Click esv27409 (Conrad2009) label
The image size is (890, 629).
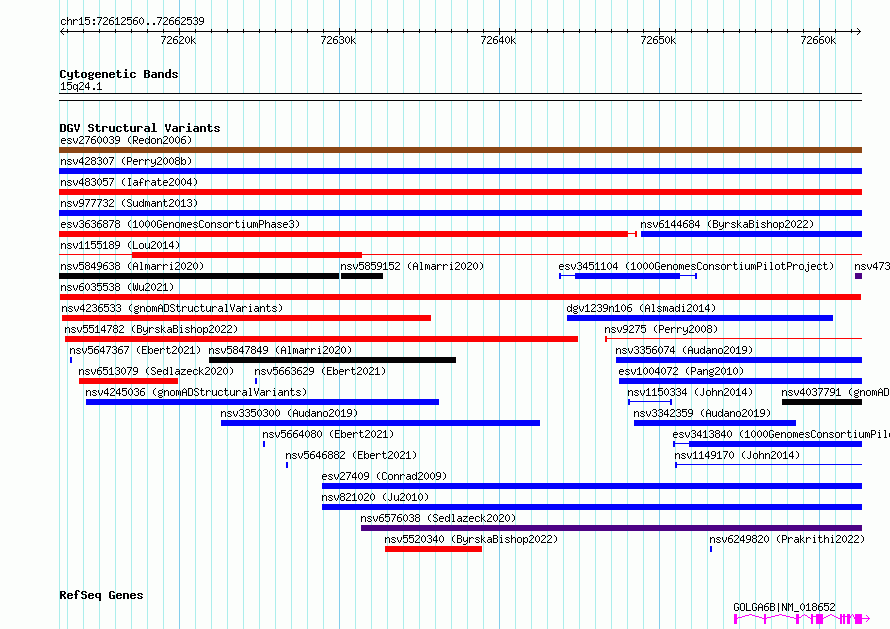[x=384, y=476]
